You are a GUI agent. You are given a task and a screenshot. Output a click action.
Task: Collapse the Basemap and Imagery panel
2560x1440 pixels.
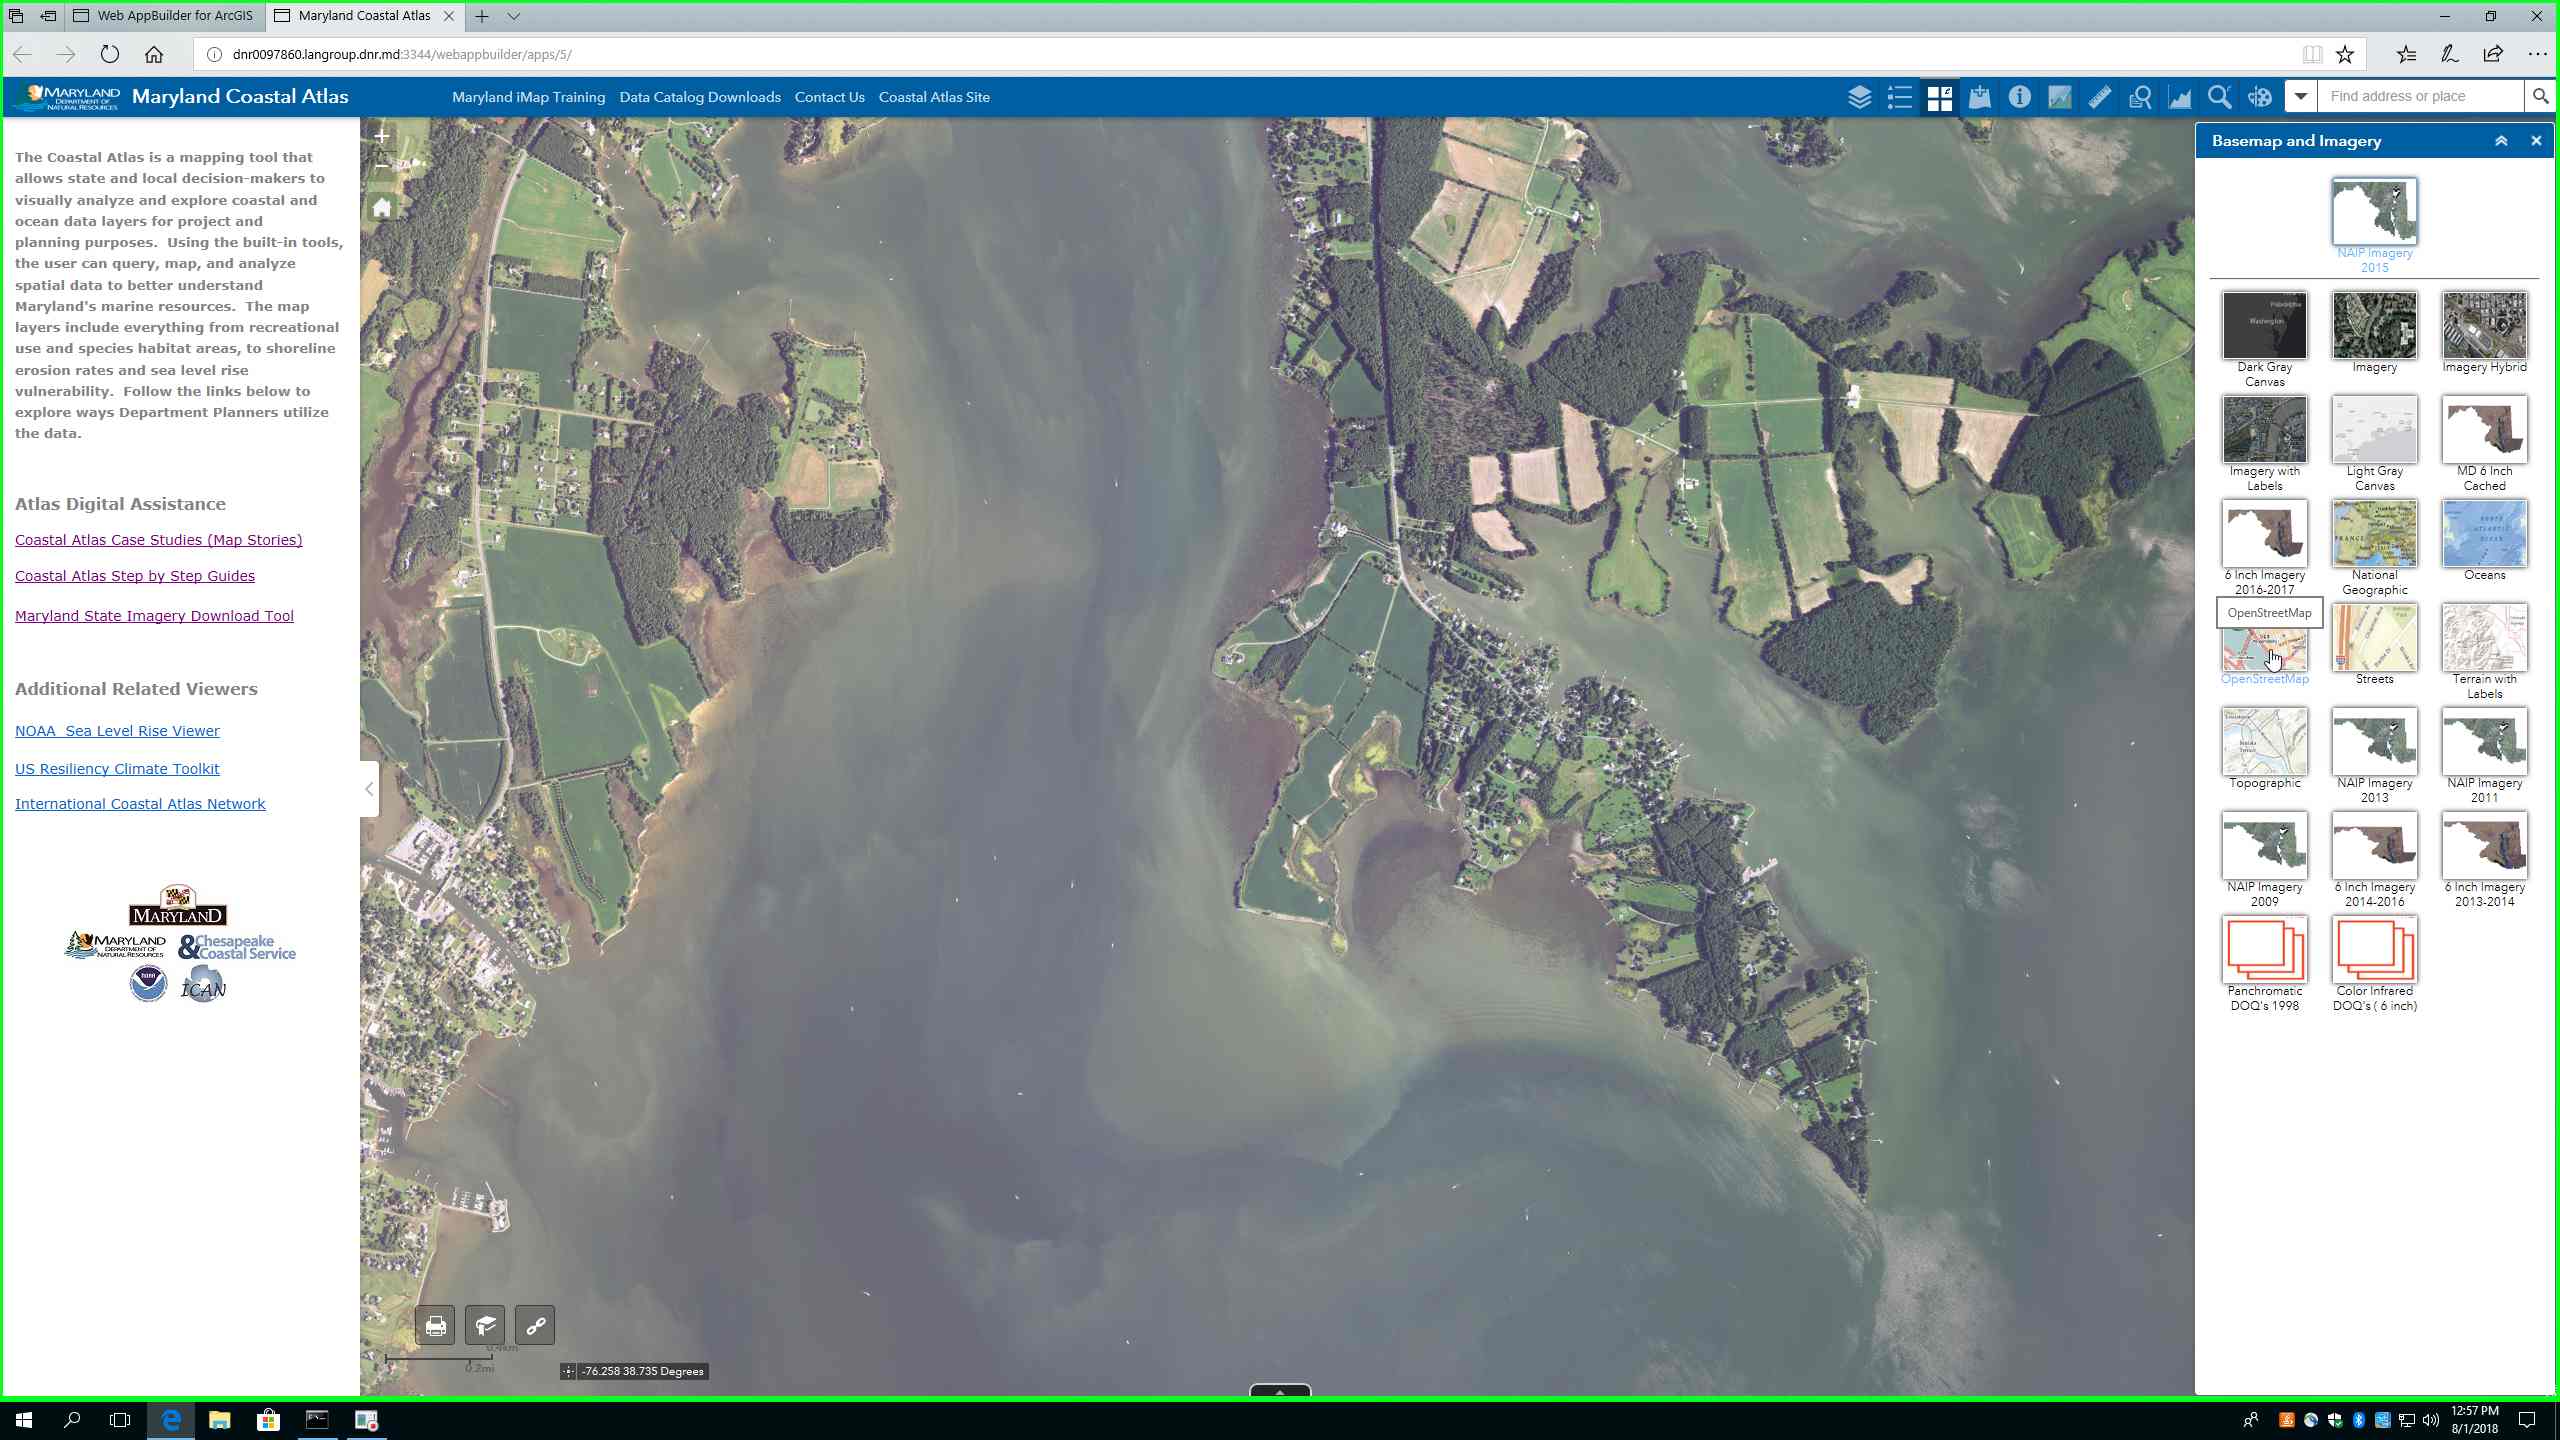click(2501, 141)
